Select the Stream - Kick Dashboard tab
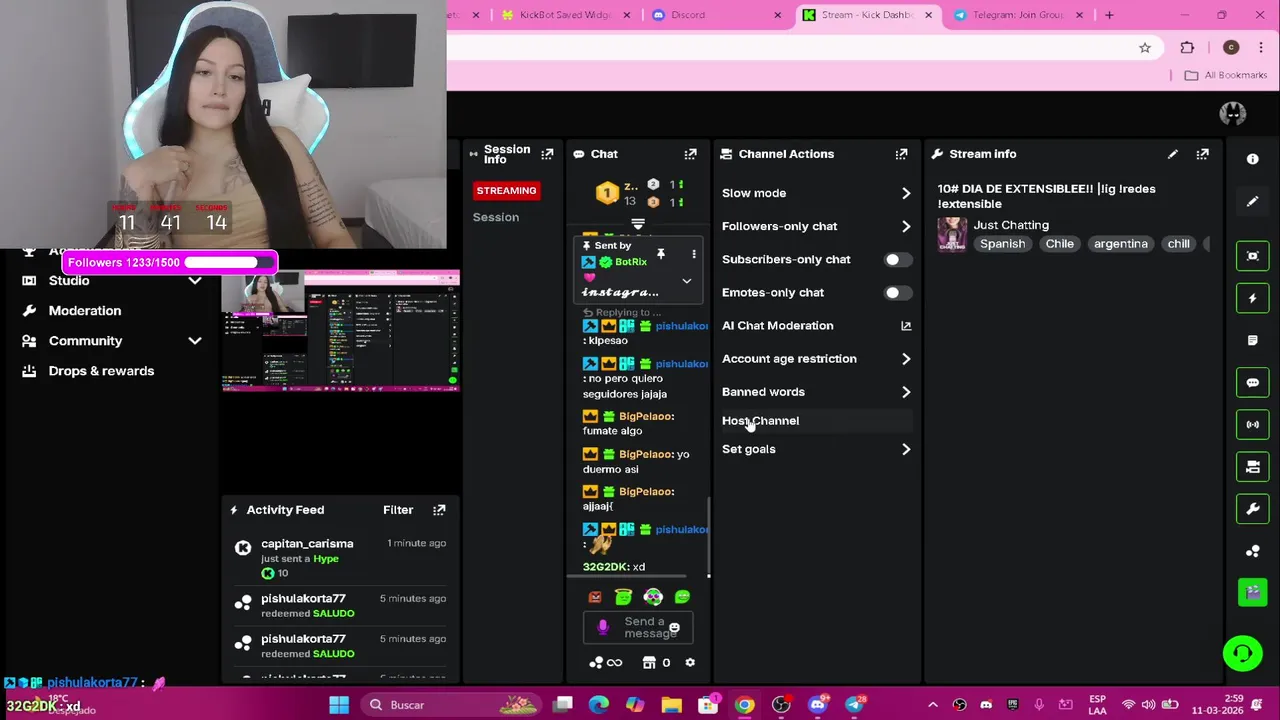The width and height of the screenshot is (1280, 720). [867, 15]
